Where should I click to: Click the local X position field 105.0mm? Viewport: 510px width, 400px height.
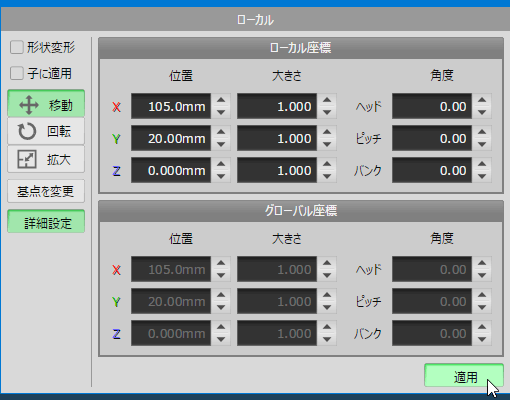coord(171,106)
